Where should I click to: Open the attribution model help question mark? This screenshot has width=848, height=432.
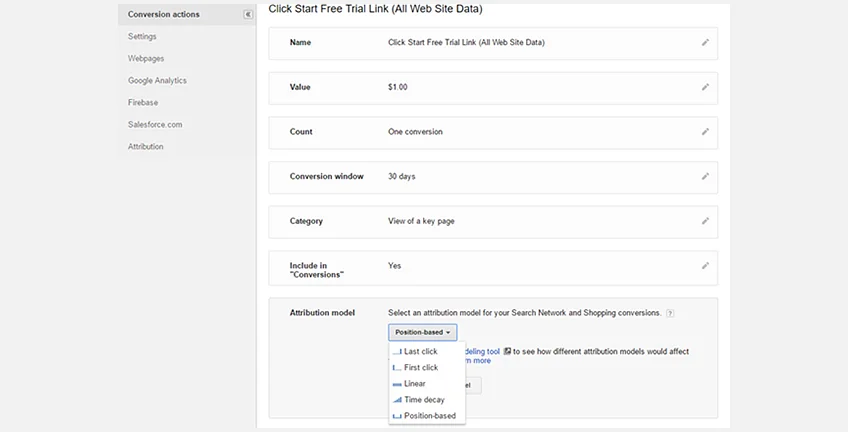pyautogui.click(x=670, y=313)
